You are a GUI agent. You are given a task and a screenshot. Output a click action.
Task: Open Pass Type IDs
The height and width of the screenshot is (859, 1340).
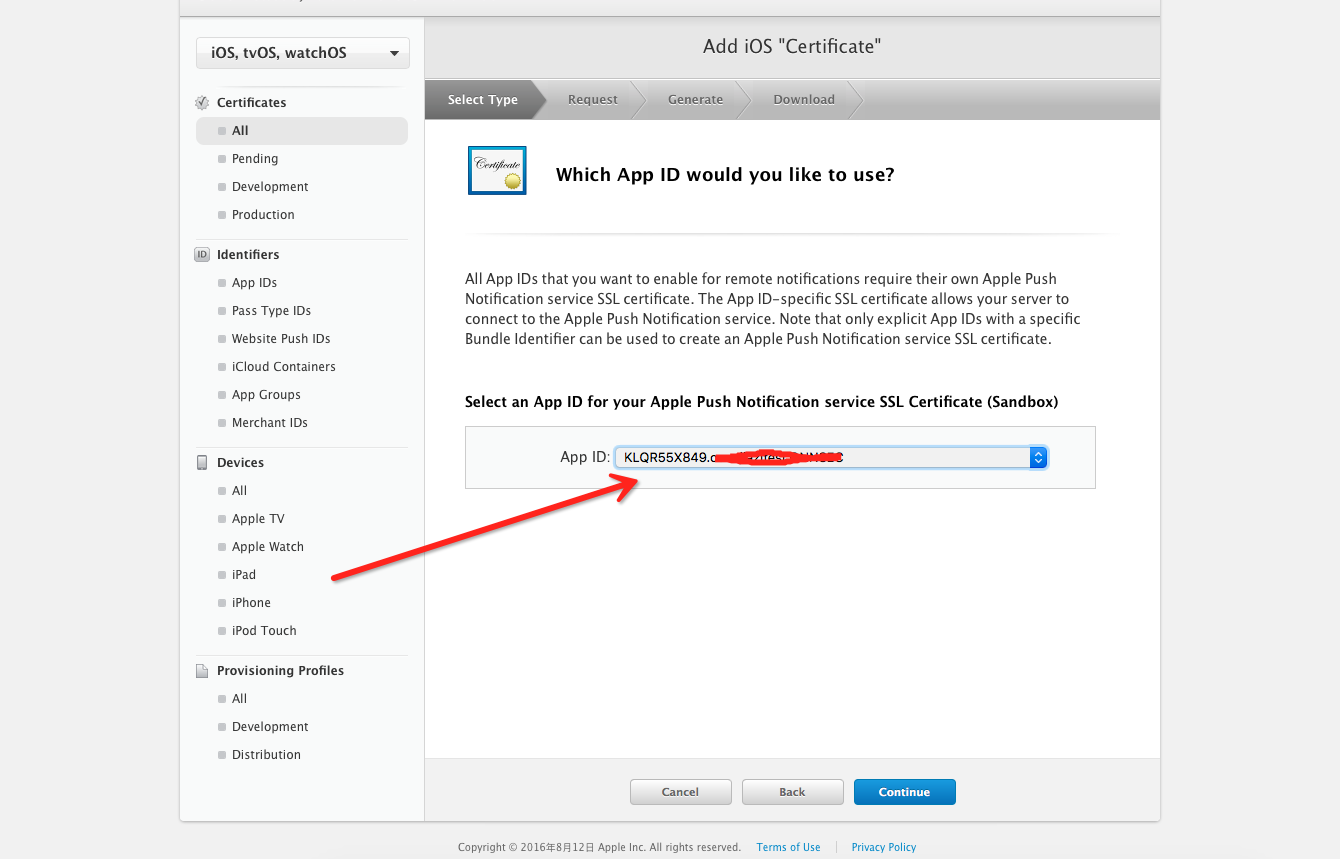click(x=271, y=311)
